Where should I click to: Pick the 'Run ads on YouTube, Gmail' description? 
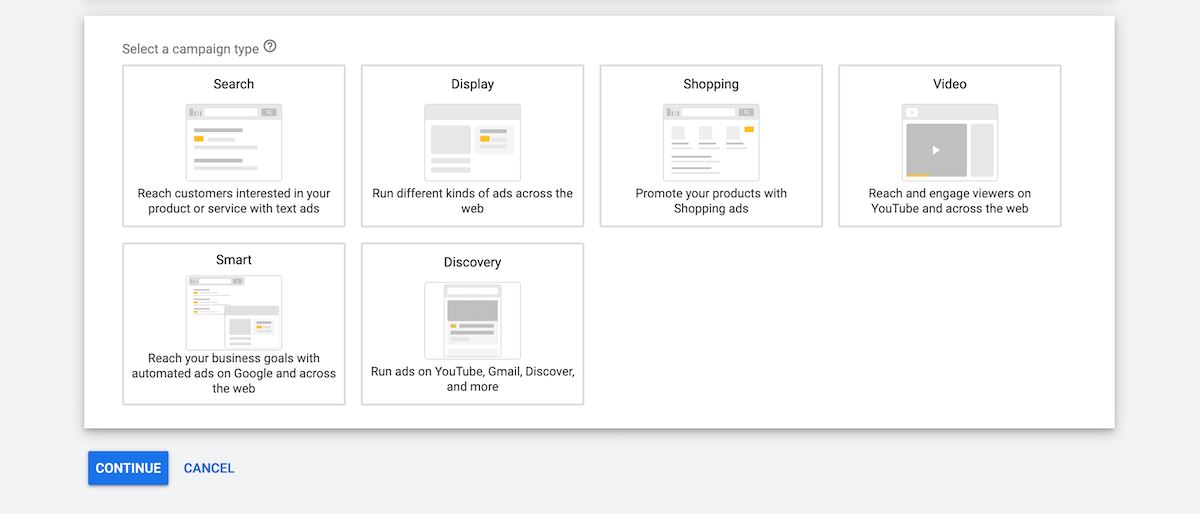point(472,379)
